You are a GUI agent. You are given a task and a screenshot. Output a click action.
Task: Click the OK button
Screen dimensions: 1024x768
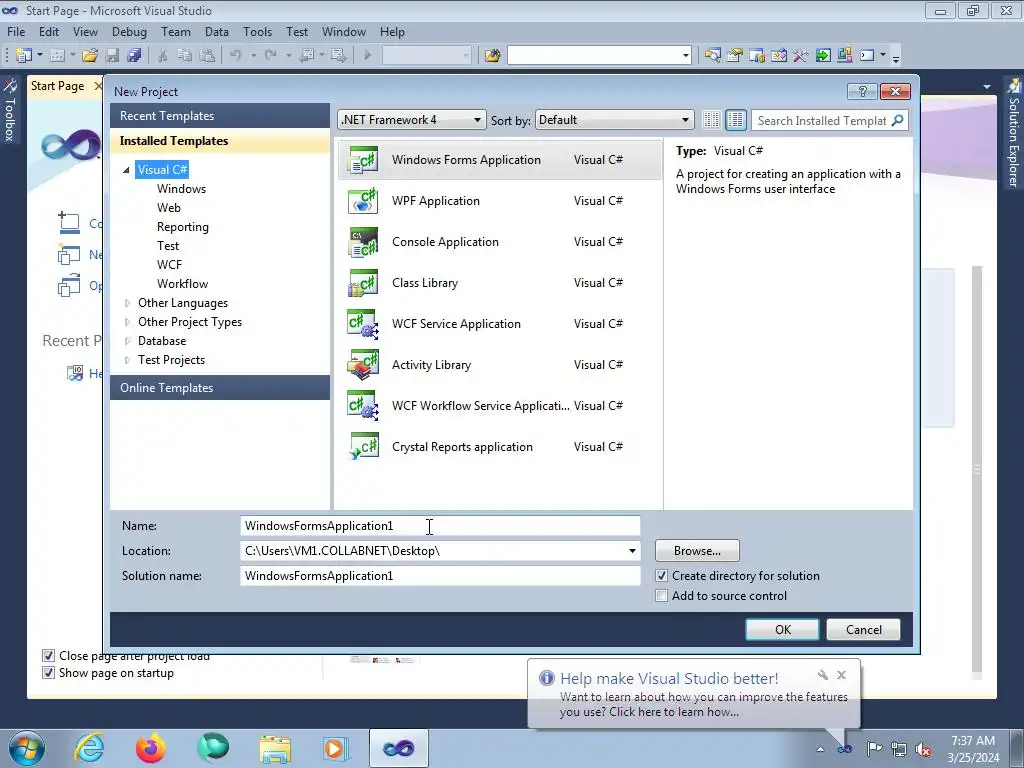pyautogui.click(x=782, y=630)
